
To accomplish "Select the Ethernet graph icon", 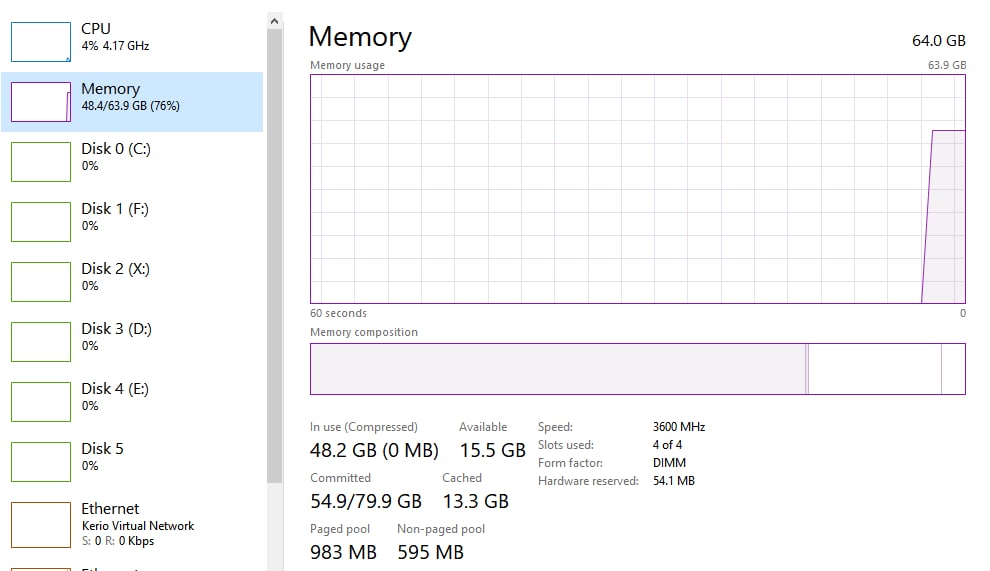I will click(x=41, y=524).
